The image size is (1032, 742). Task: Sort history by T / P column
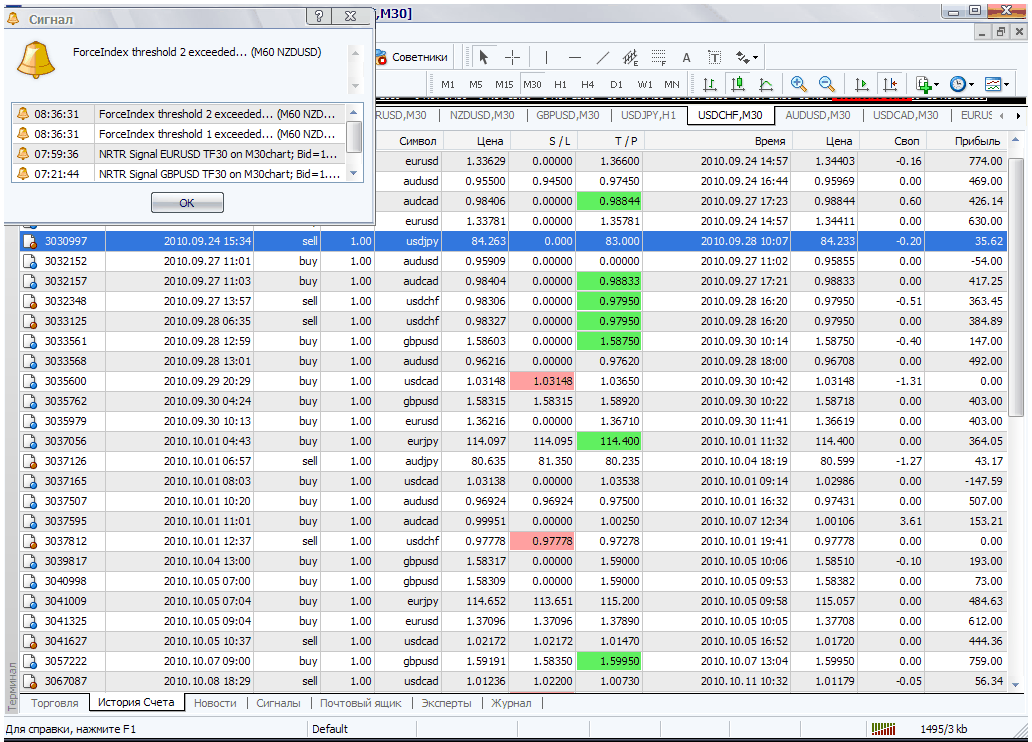click(x=609, y=141)
